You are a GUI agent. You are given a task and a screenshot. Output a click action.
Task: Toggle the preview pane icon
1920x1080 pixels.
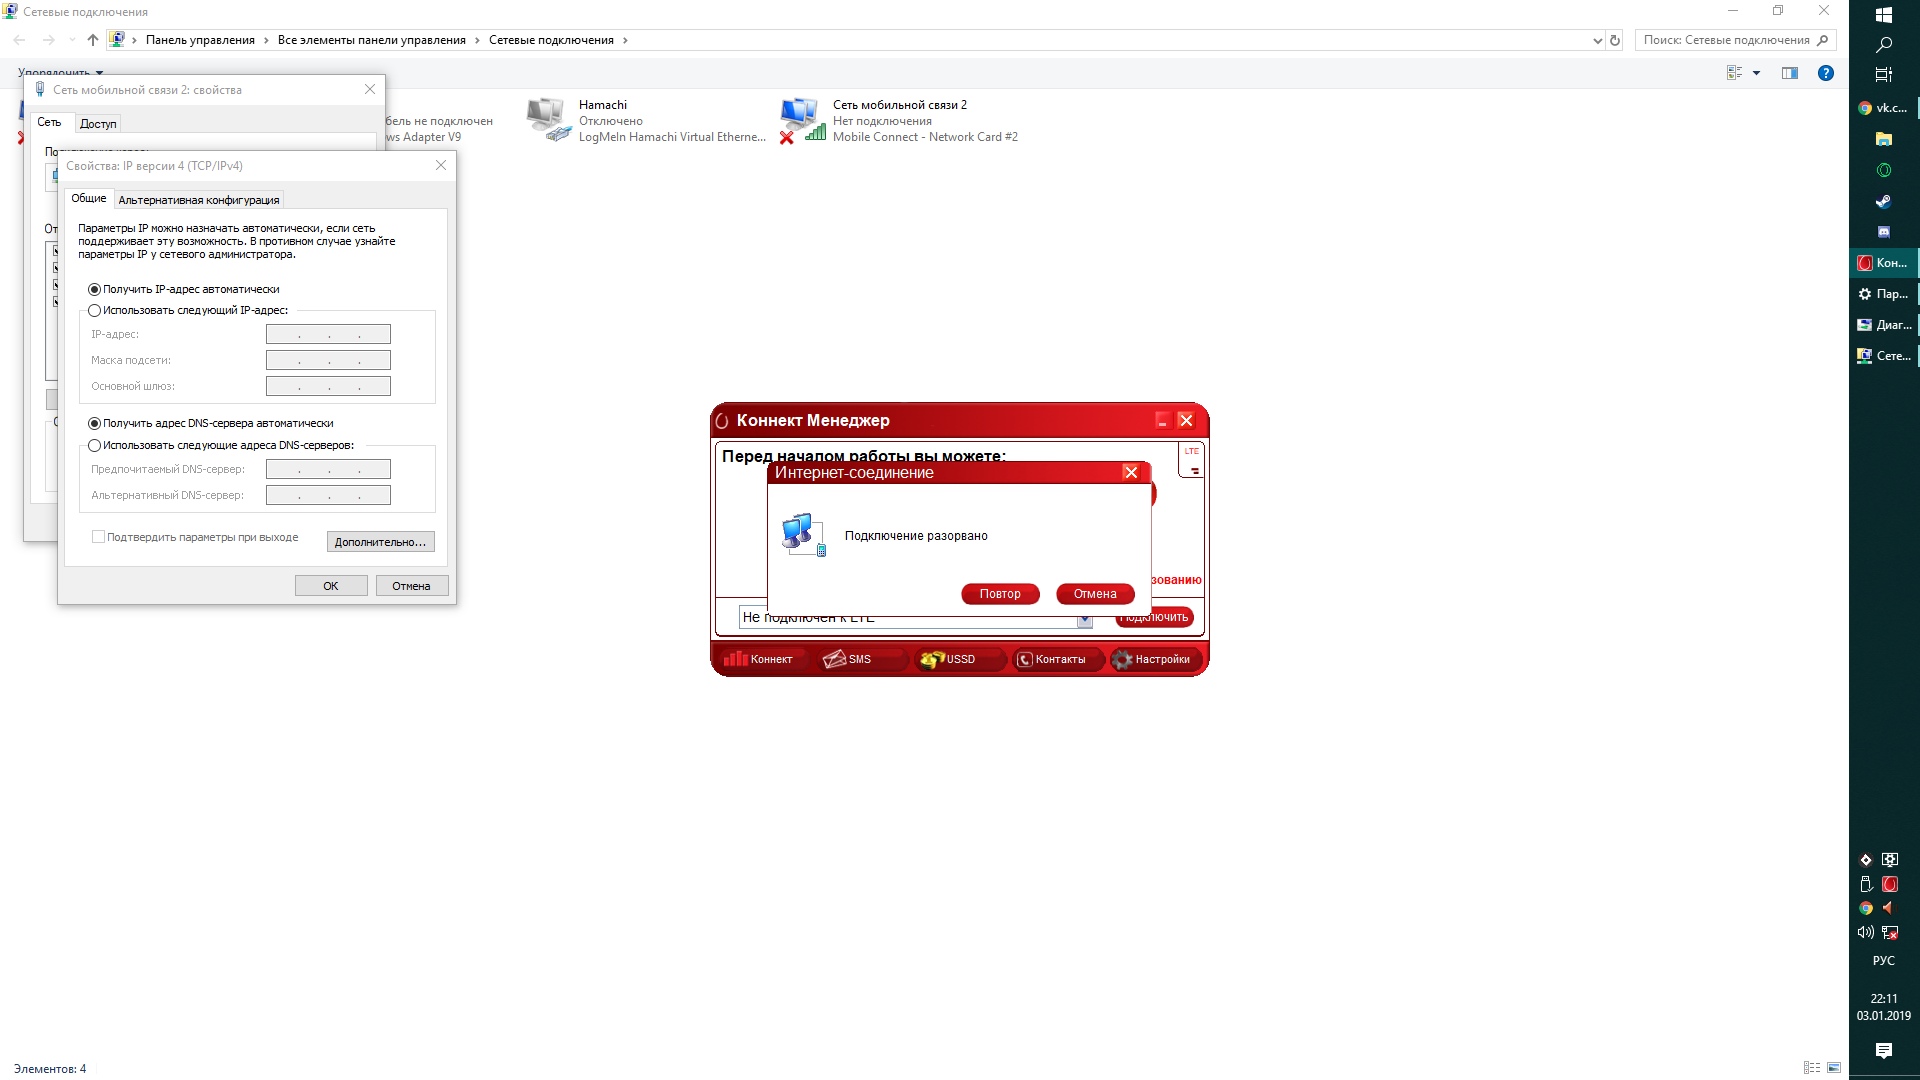(x=1790, y=73)
